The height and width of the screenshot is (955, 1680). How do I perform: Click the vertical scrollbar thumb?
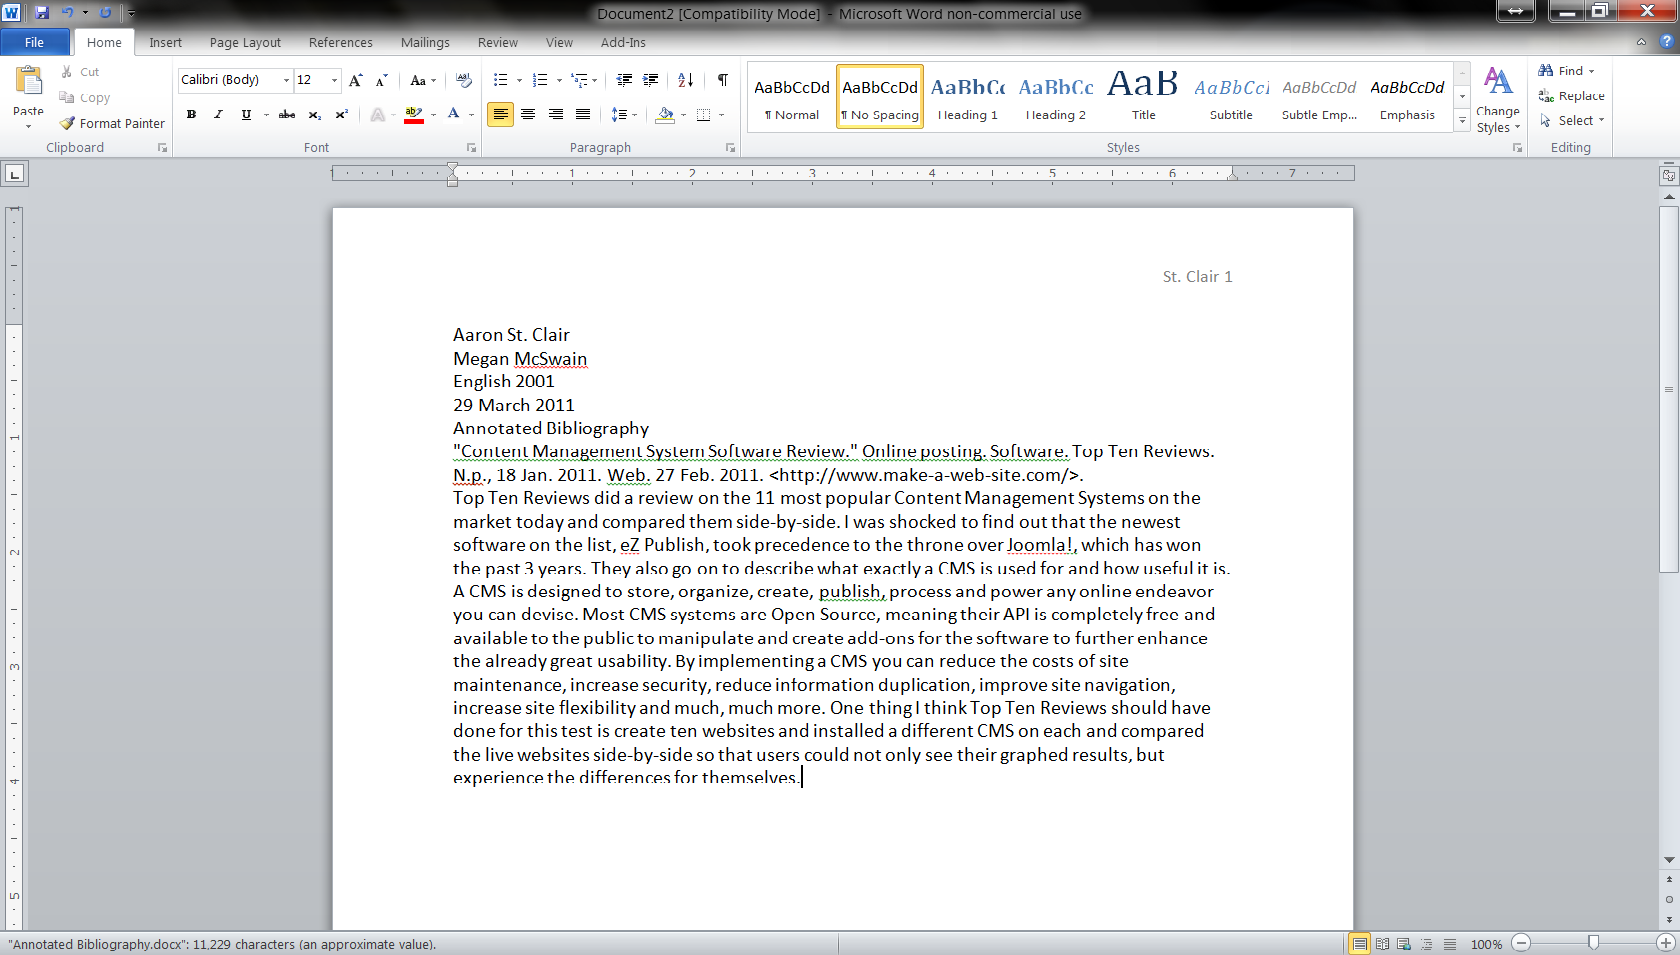point(1668,390)
